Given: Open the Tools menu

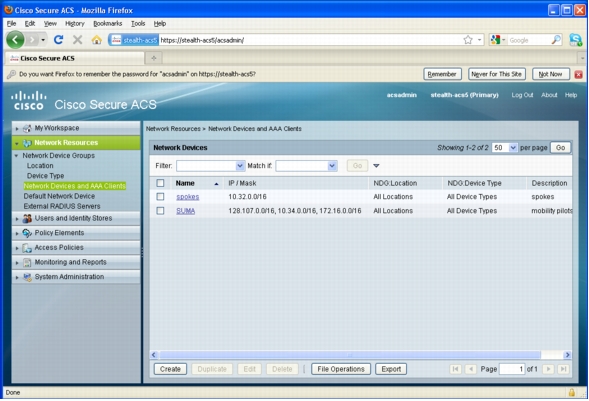Looking at the screenshot, I should coord(138,23).
